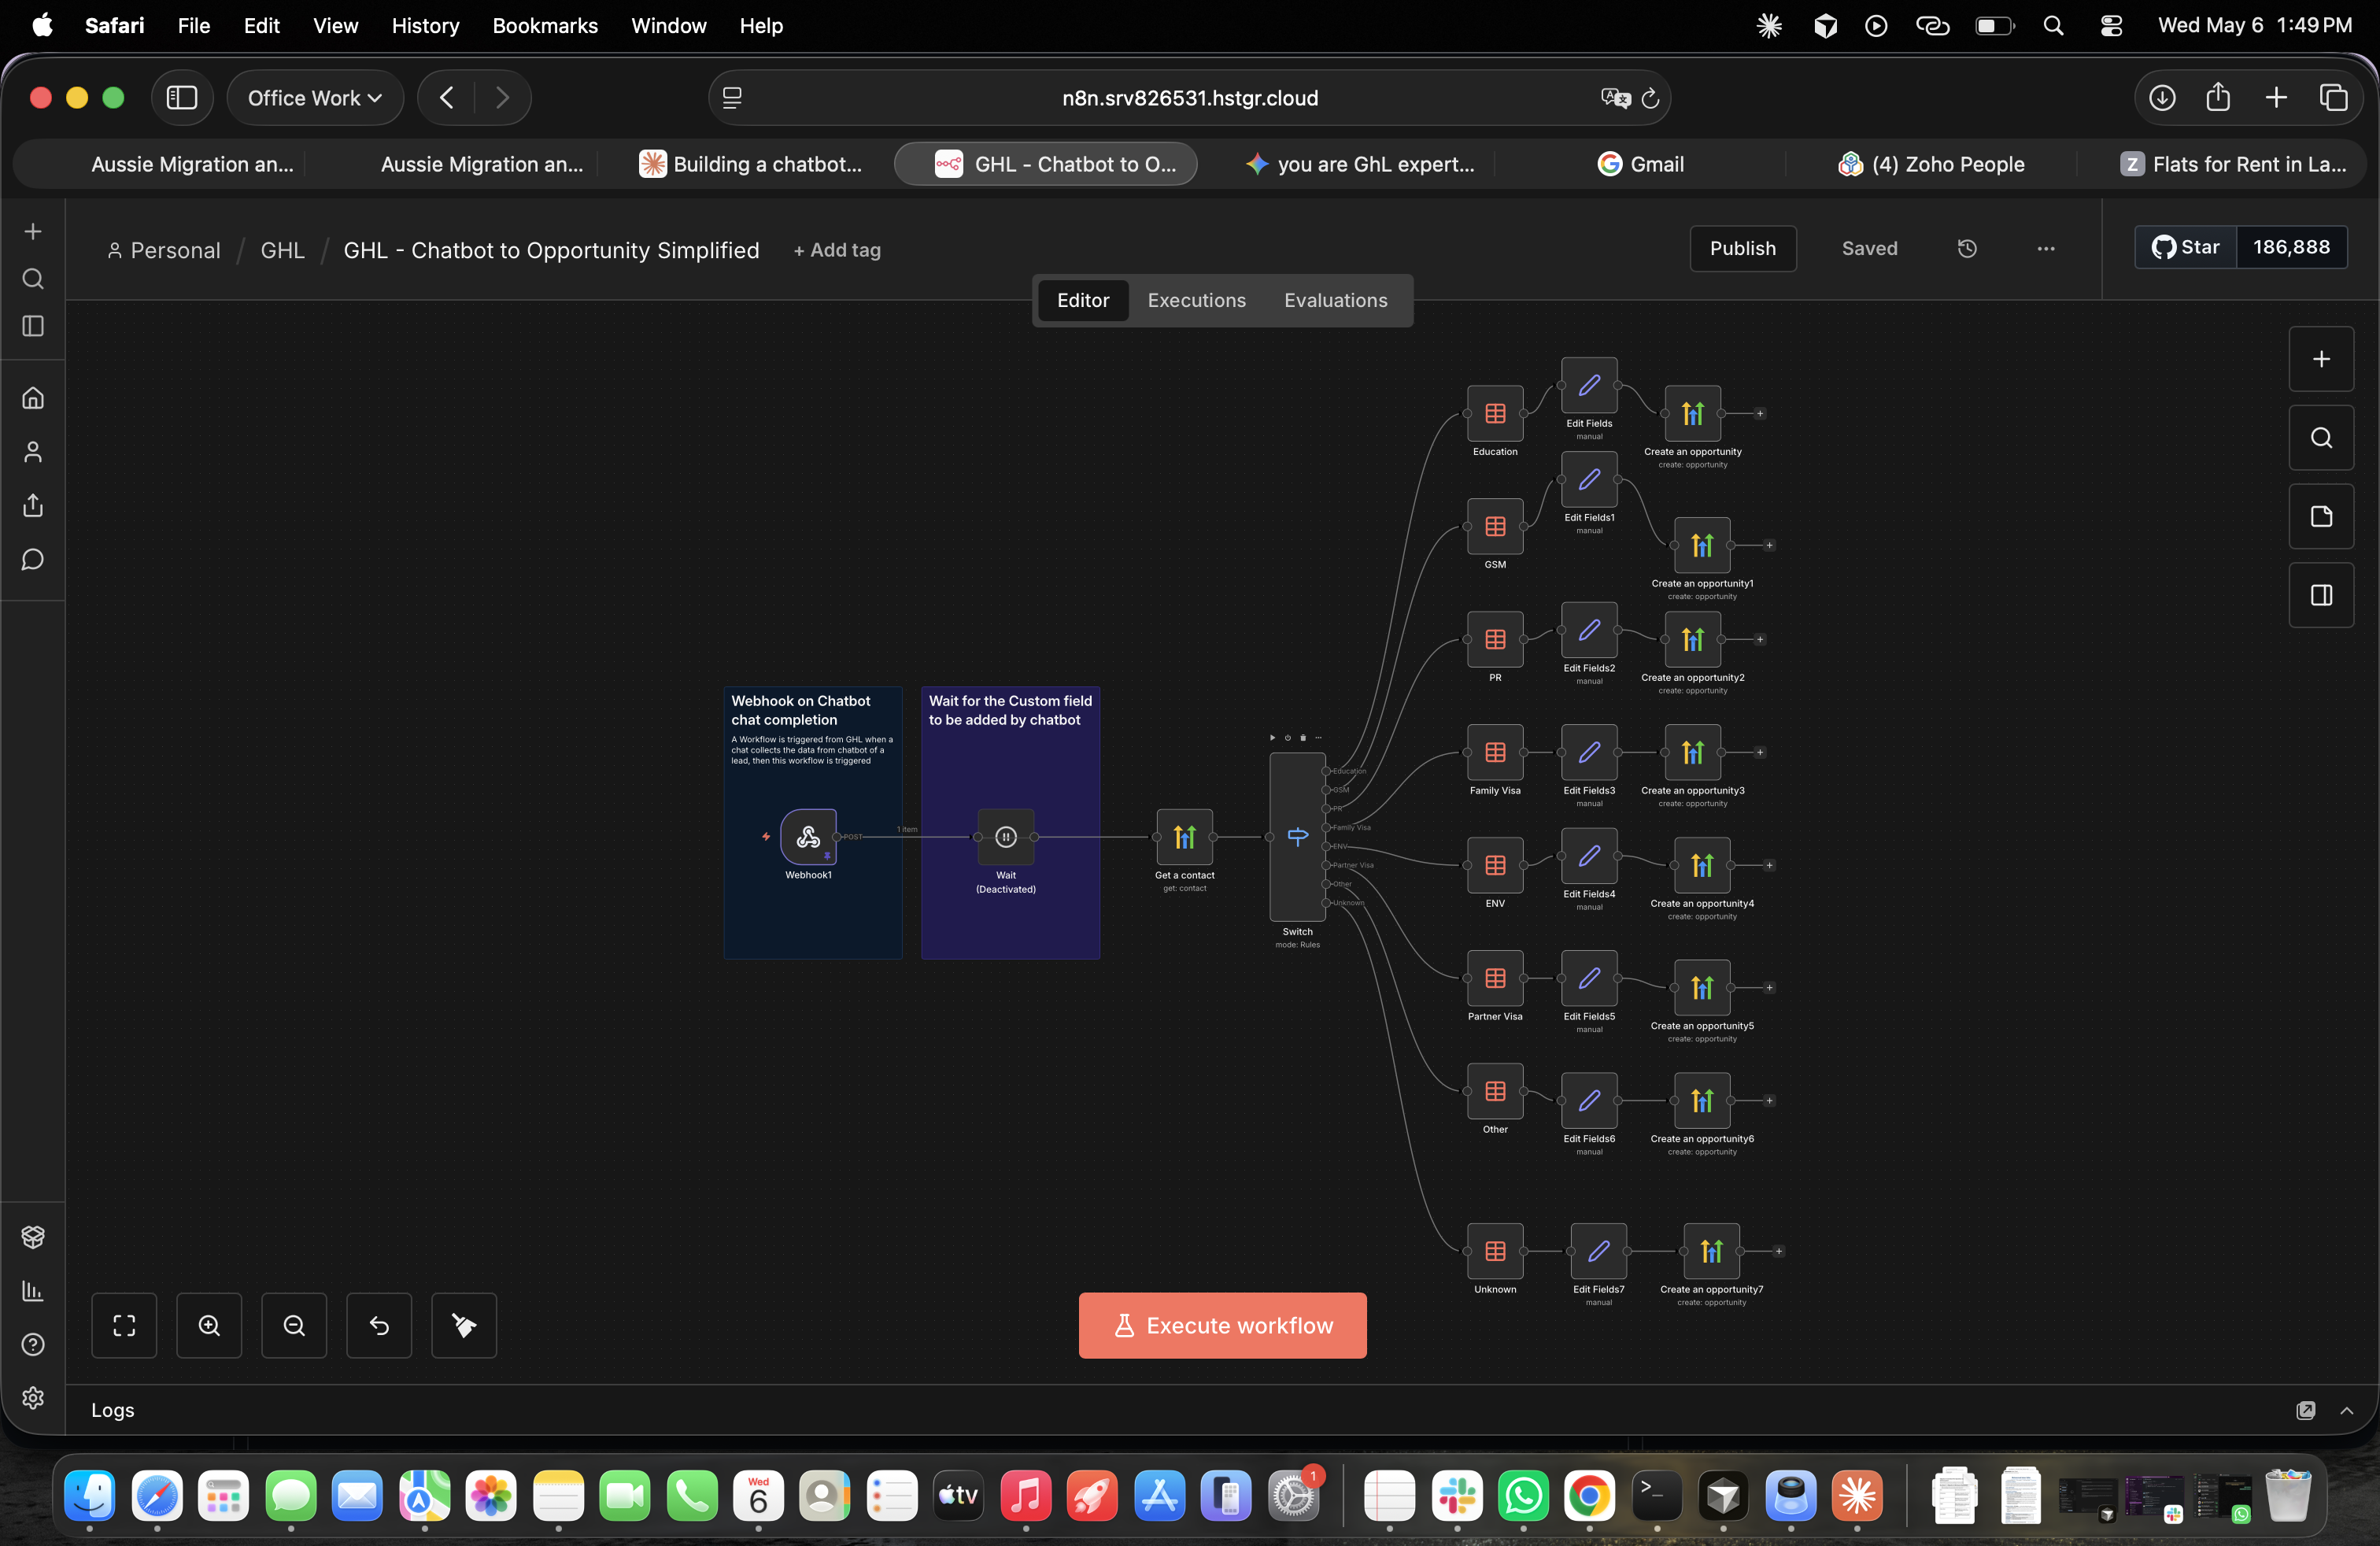This screenshot has height=1546, width=2380.
Task: Open the GSM table node
Action: 1494,526
